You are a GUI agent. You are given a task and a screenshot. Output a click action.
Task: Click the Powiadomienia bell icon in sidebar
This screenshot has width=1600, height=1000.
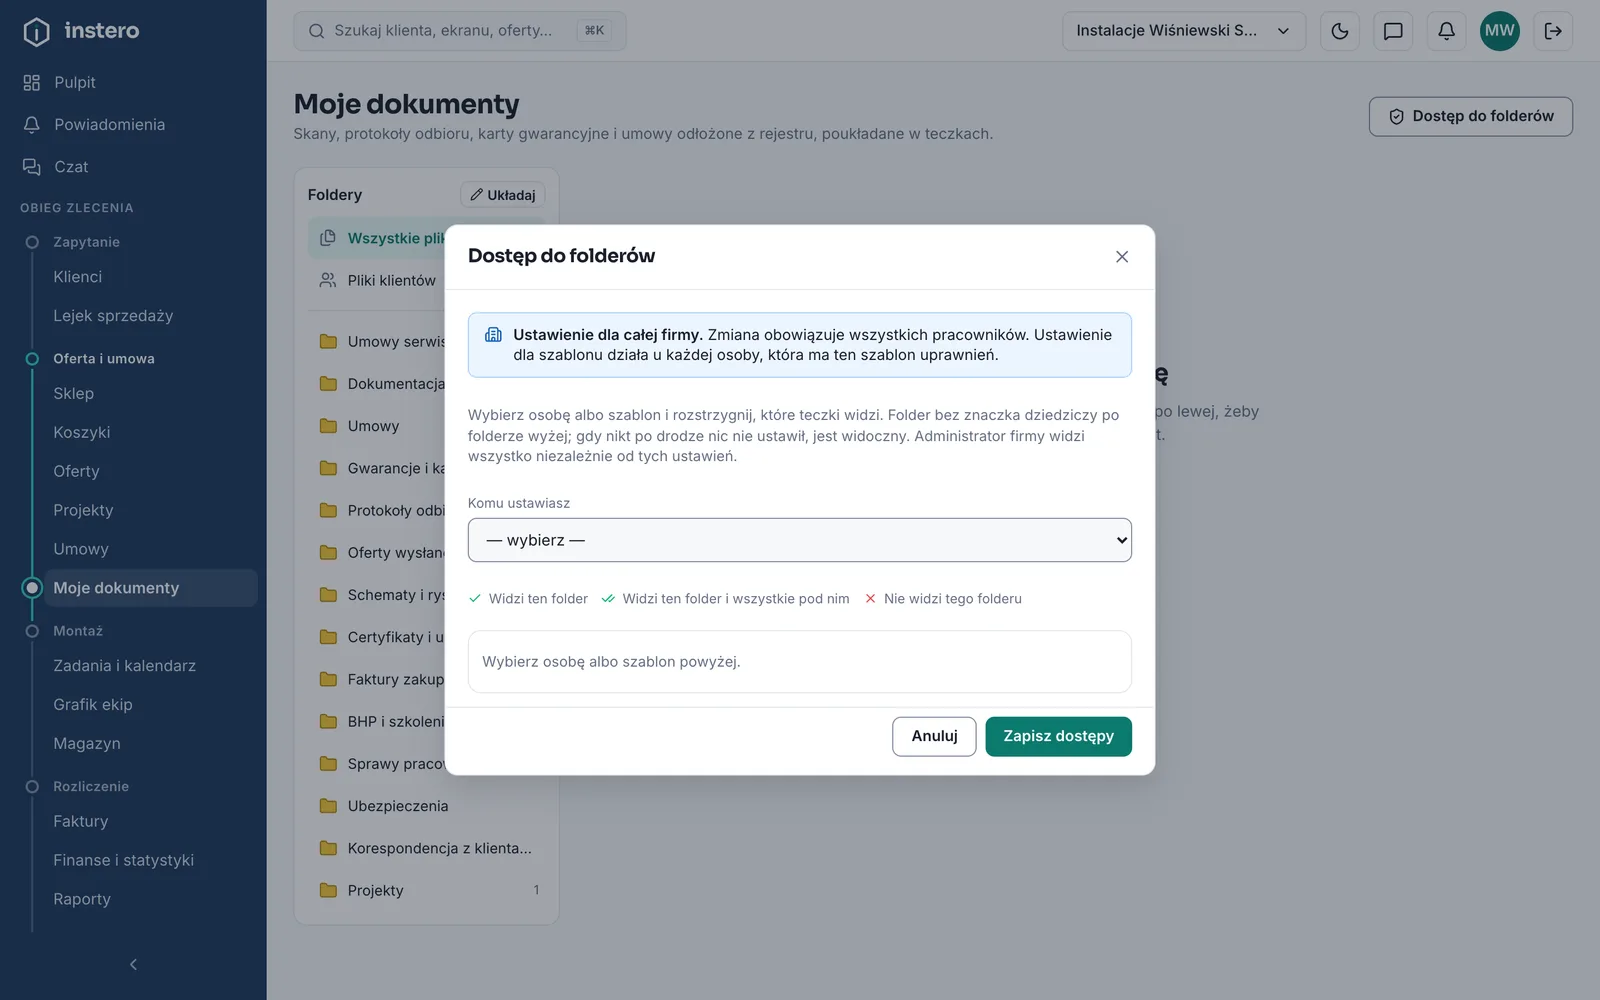pyautogui.click(x=32, y=124)
